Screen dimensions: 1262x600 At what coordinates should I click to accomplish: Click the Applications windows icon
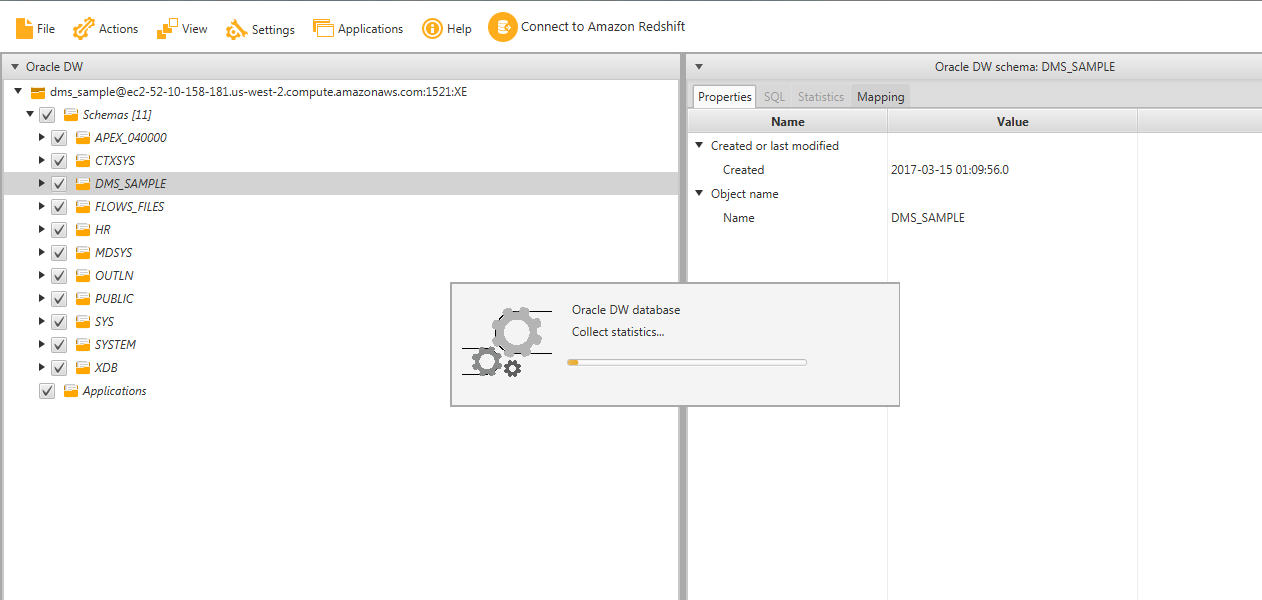pyautogui.click(x=323, y=28)
